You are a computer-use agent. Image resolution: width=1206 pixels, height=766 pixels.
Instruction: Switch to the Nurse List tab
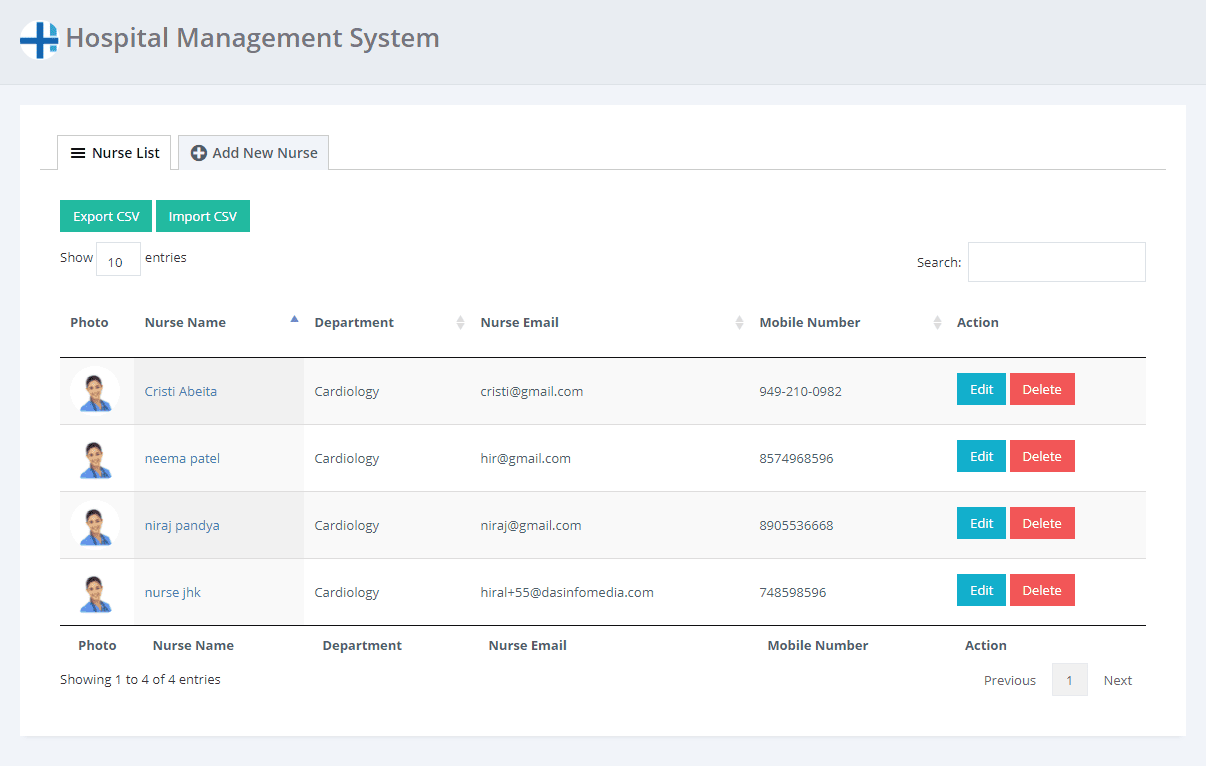[114, 153]
